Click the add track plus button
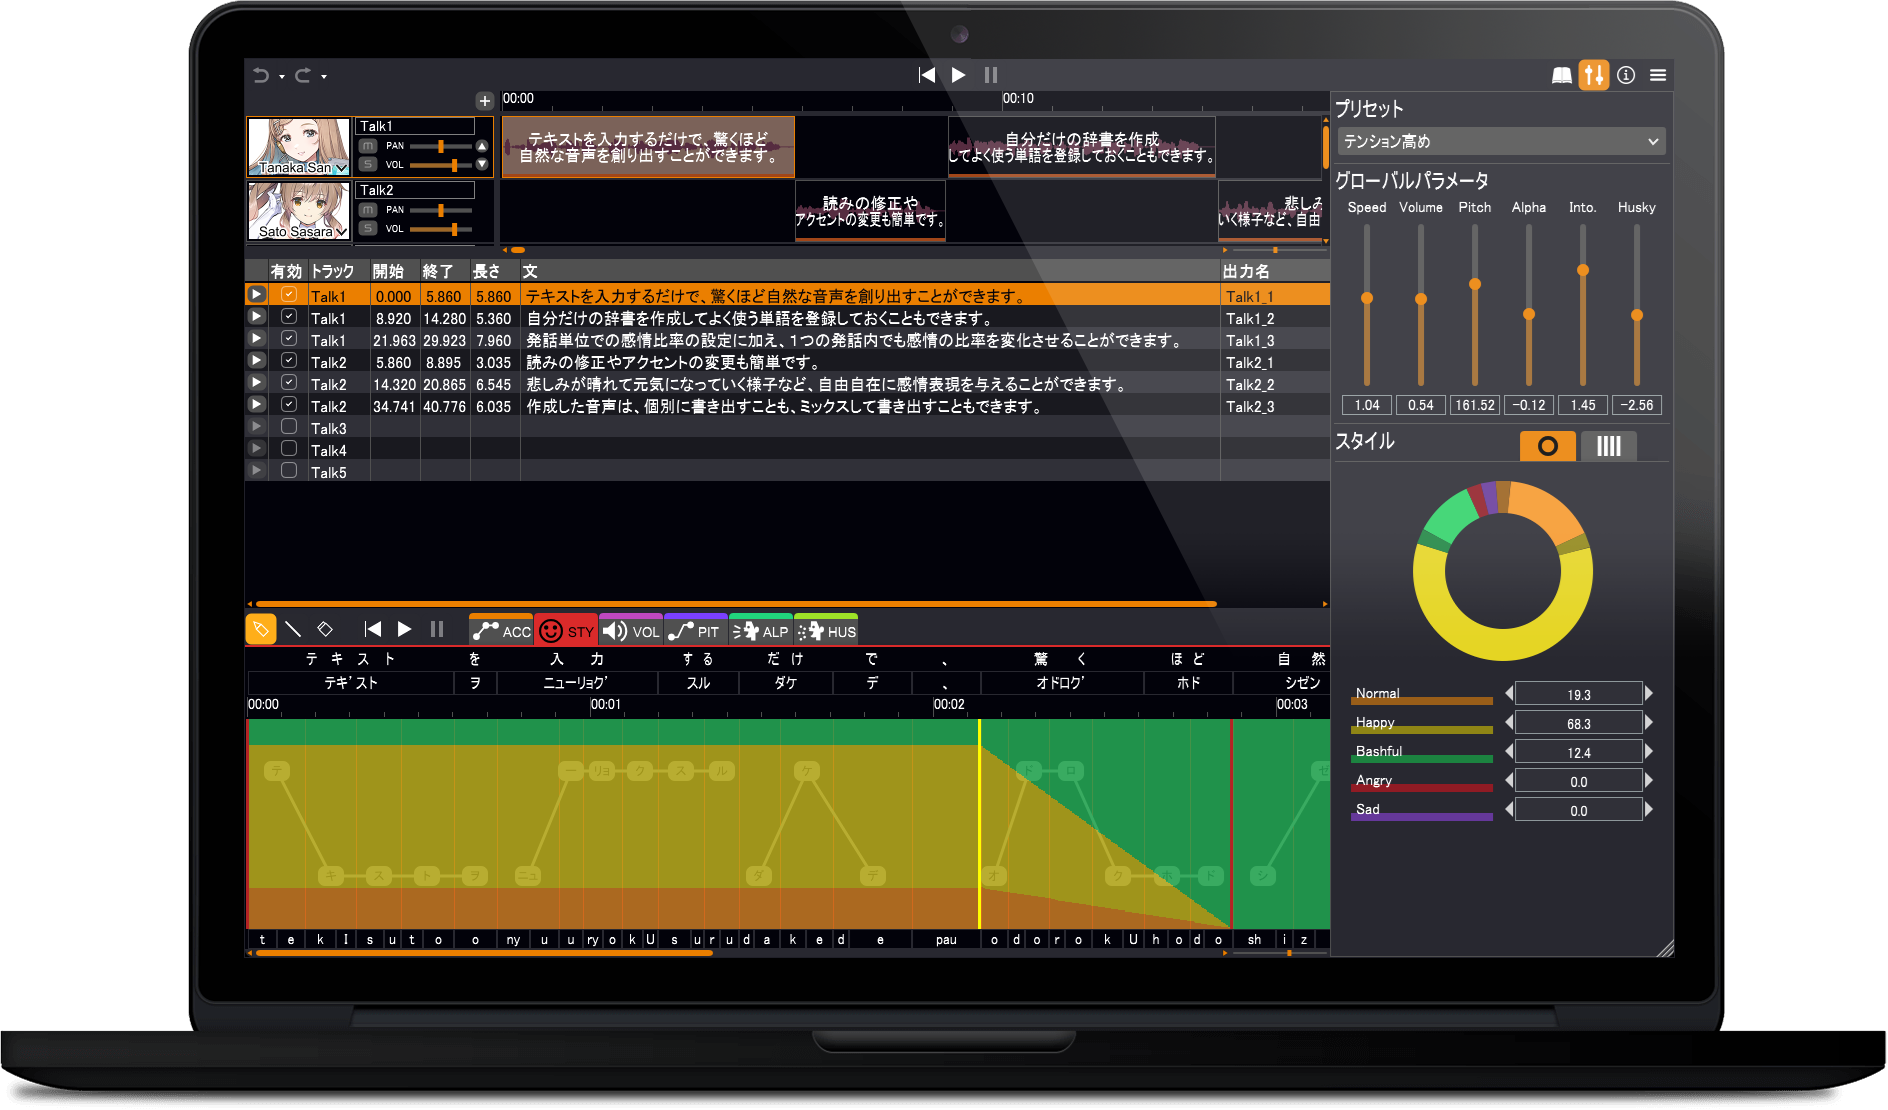1888x1110 pixels. pyautogui.click(x=485, y=101)
